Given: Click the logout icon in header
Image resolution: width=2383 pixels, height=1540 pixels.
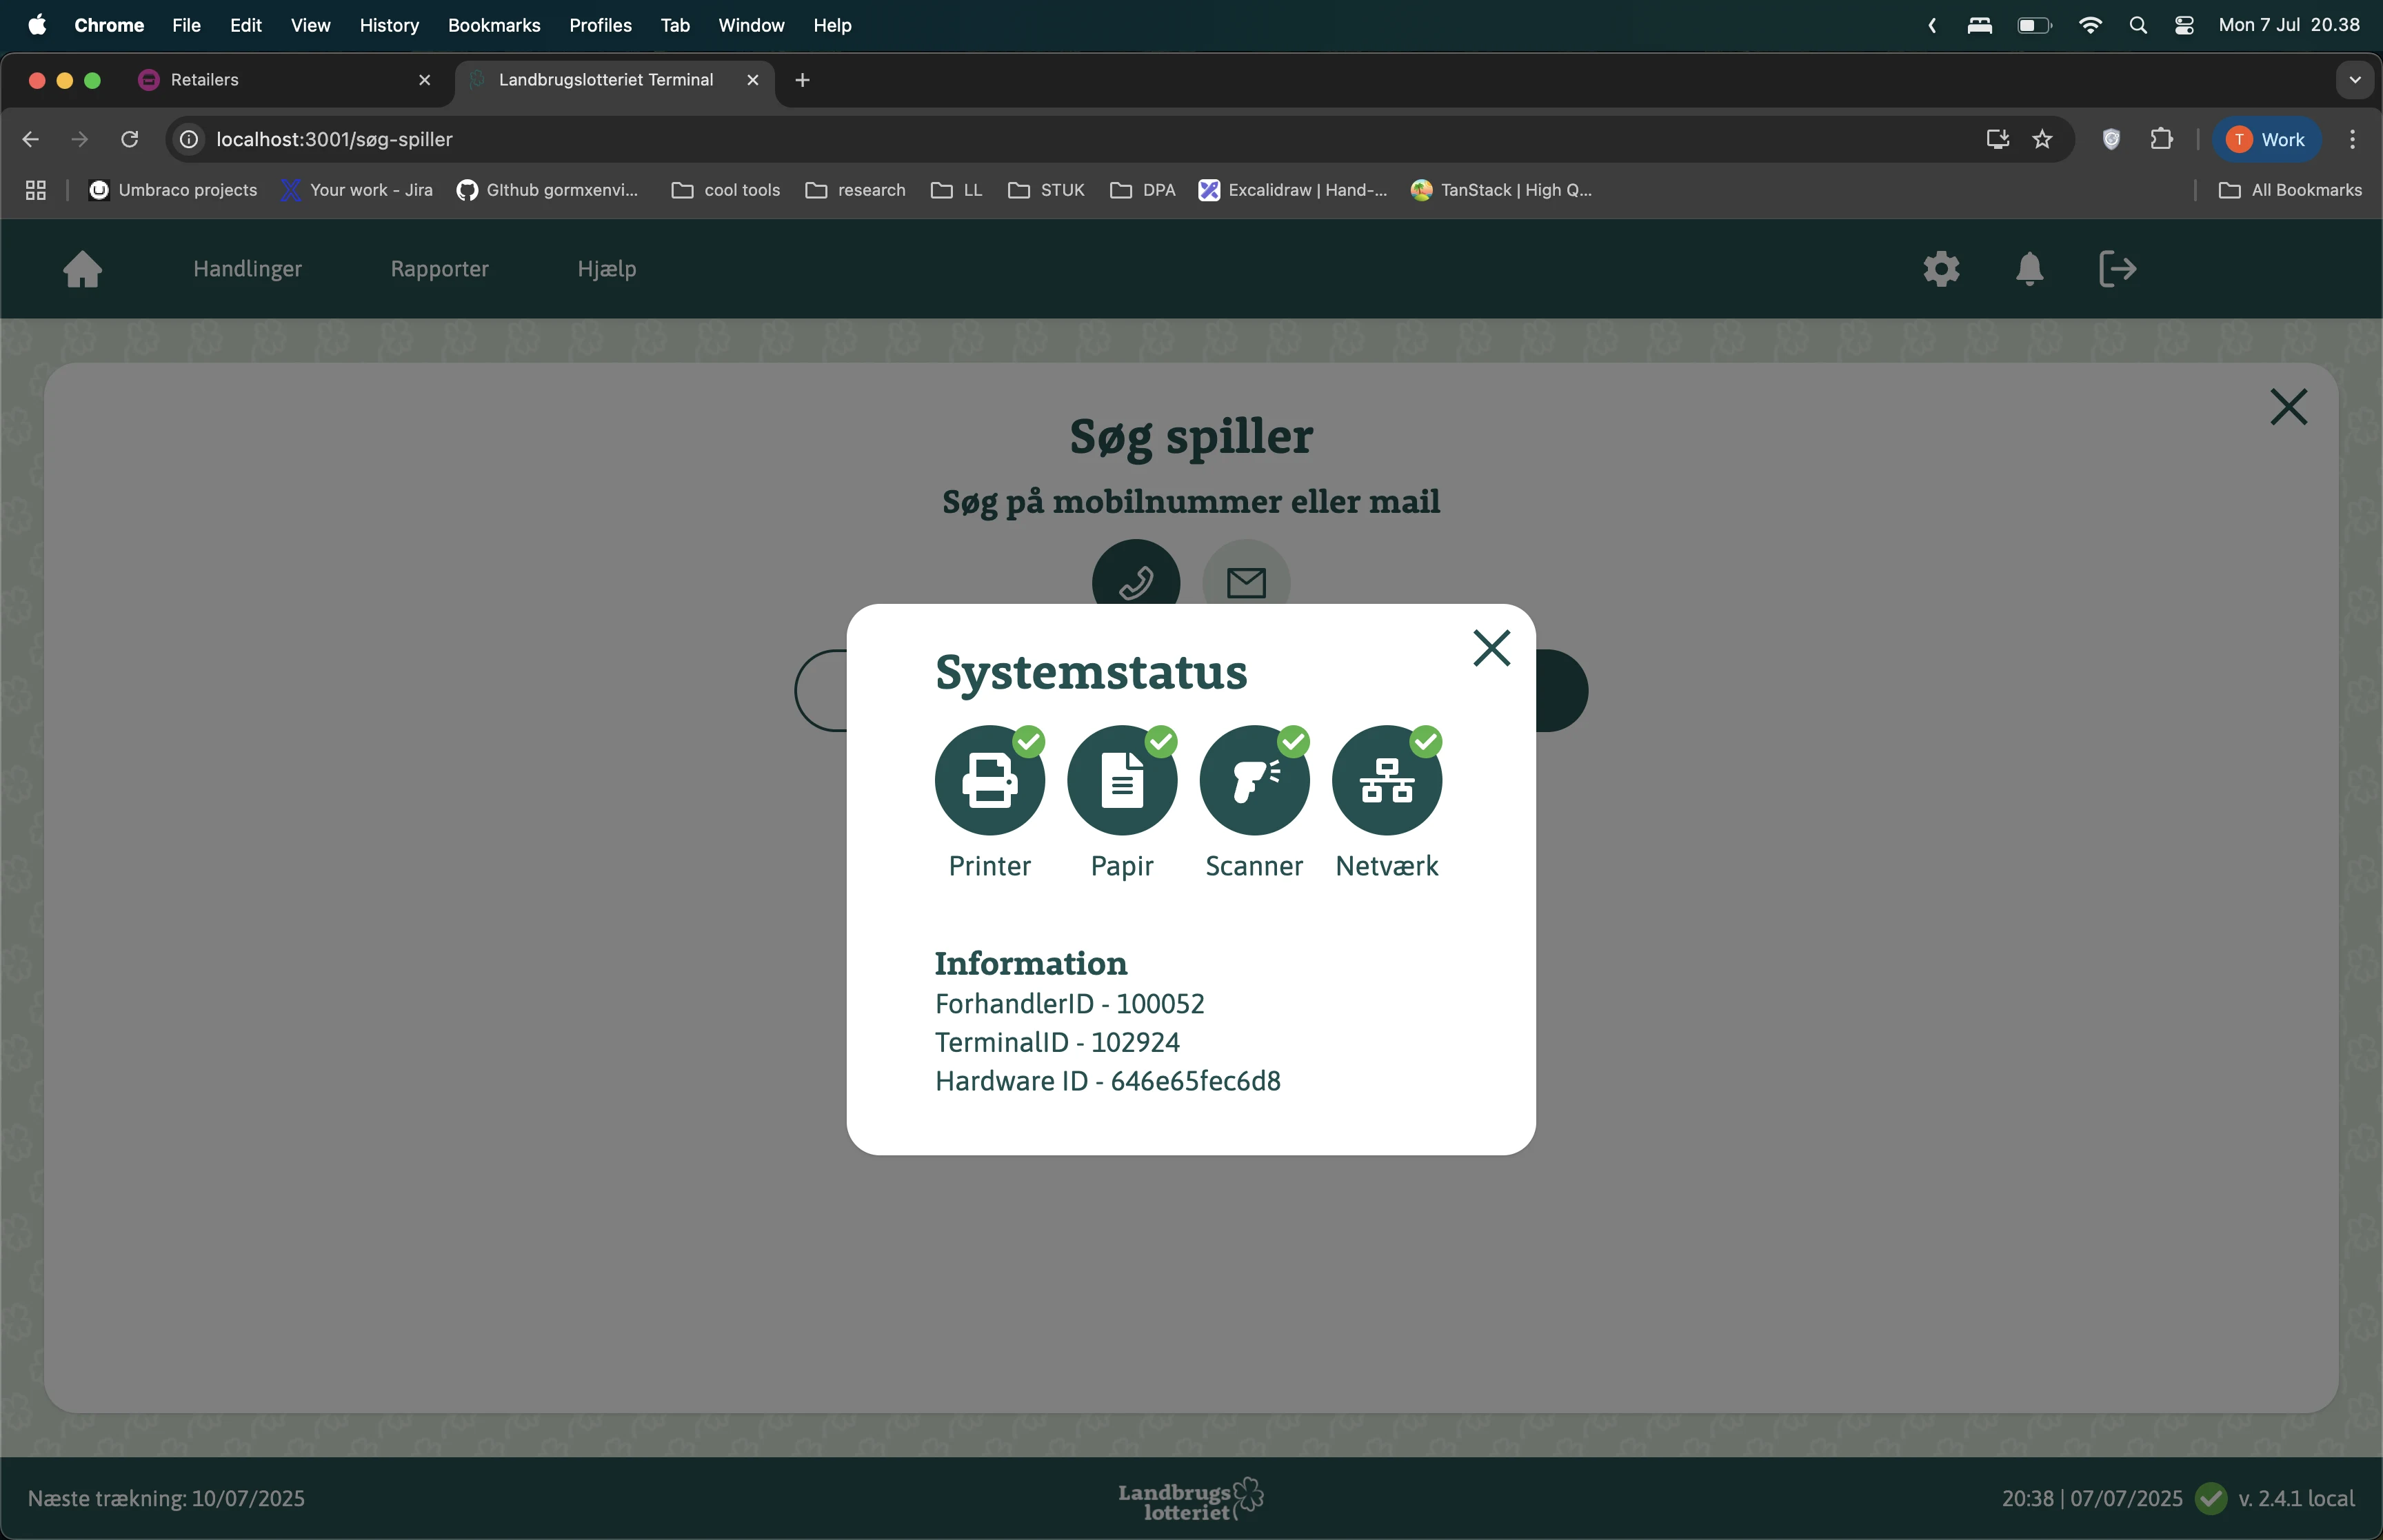Looking at the screenshot, I should (2117, 268).
